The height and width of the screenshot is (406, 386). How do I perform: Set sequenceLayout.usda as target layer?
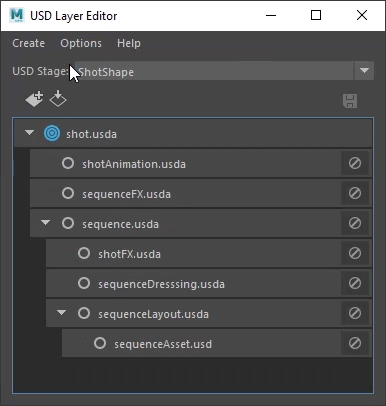pos(84,313)
